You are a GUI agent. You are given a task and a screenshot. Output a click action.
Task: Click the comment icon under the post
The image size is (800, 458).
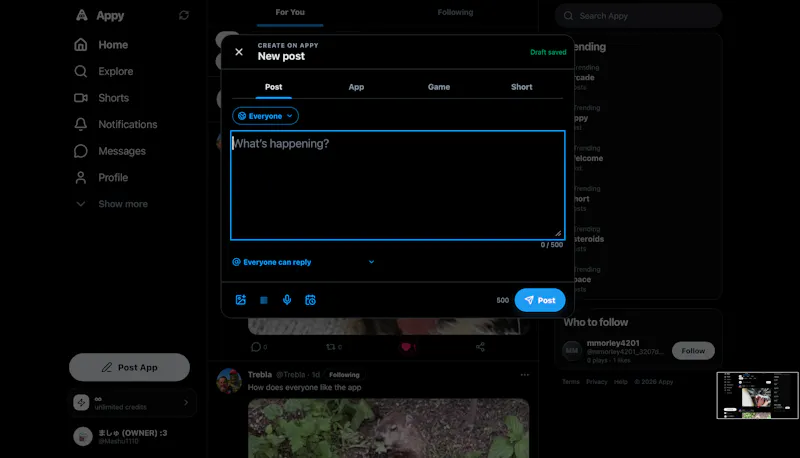256,347
